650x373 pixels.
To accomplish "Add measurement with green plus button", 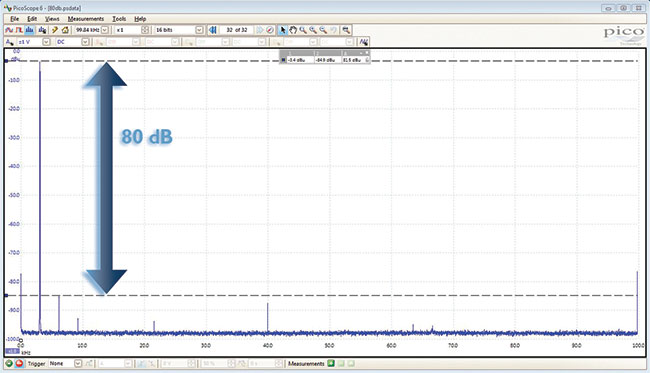I will pos(331,364).
